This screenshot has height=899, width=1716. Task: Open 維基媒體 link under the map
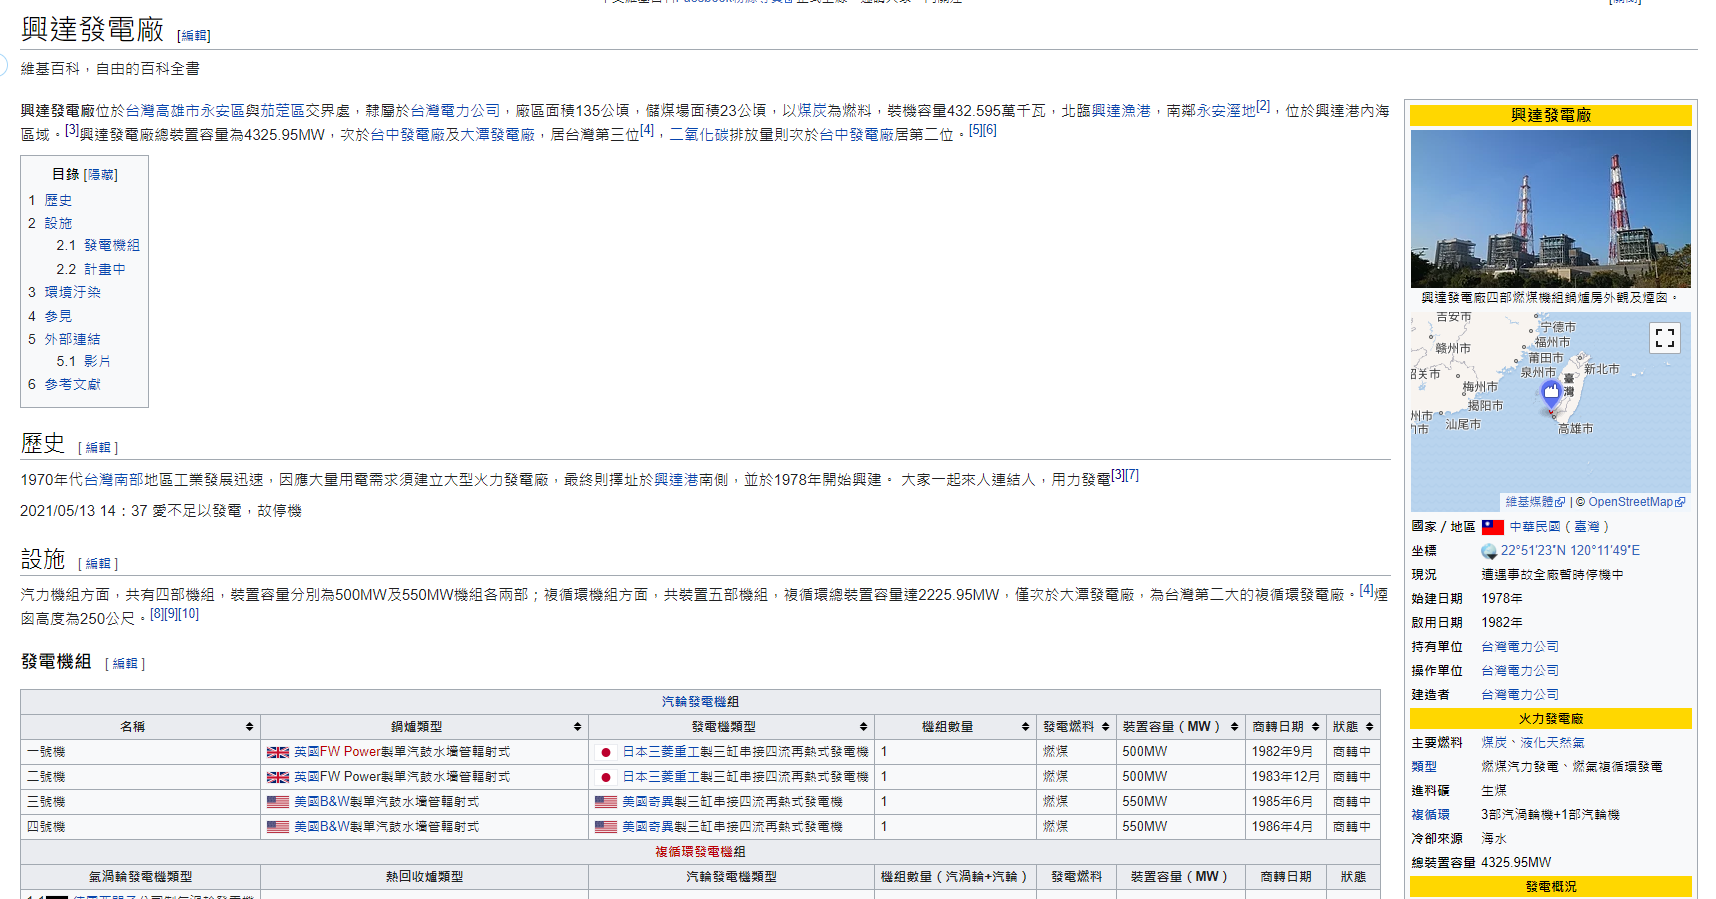click(x=1535, y=502)
